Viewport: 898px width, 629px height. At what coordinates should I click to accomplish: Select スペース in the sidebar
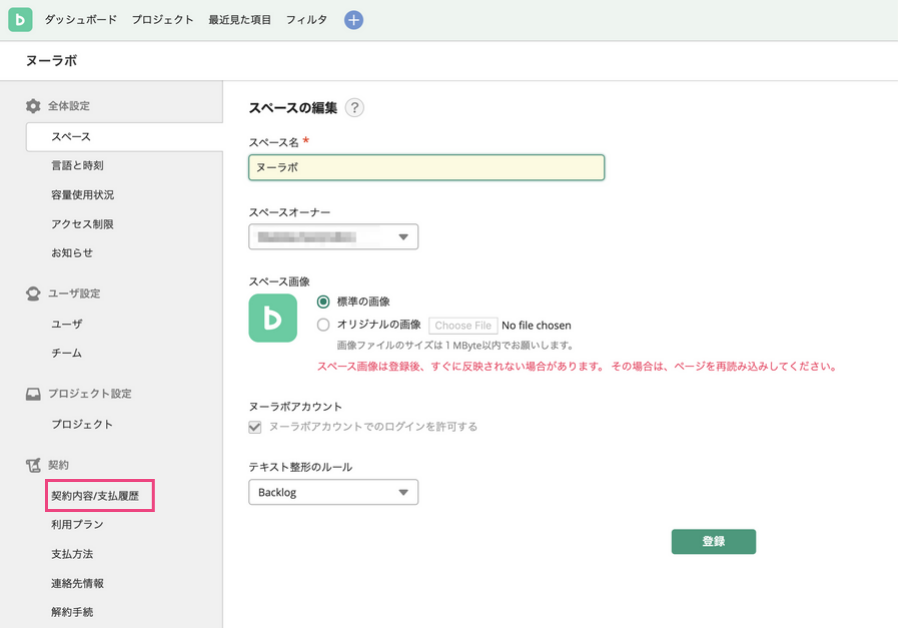pyautogui.click(x=124, y=137)
